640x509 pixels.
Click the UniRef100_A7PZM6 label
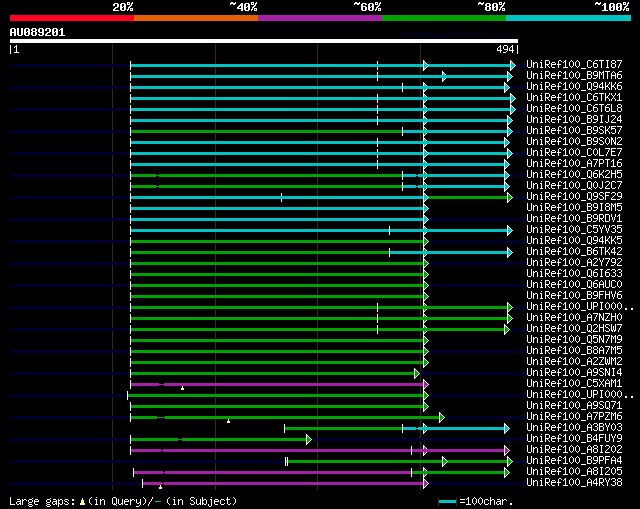574,417
